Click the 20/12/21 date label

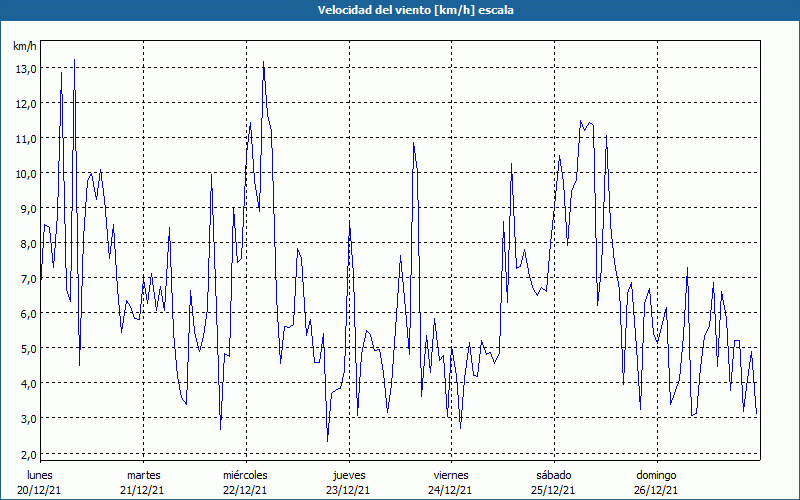pos(39,490)
